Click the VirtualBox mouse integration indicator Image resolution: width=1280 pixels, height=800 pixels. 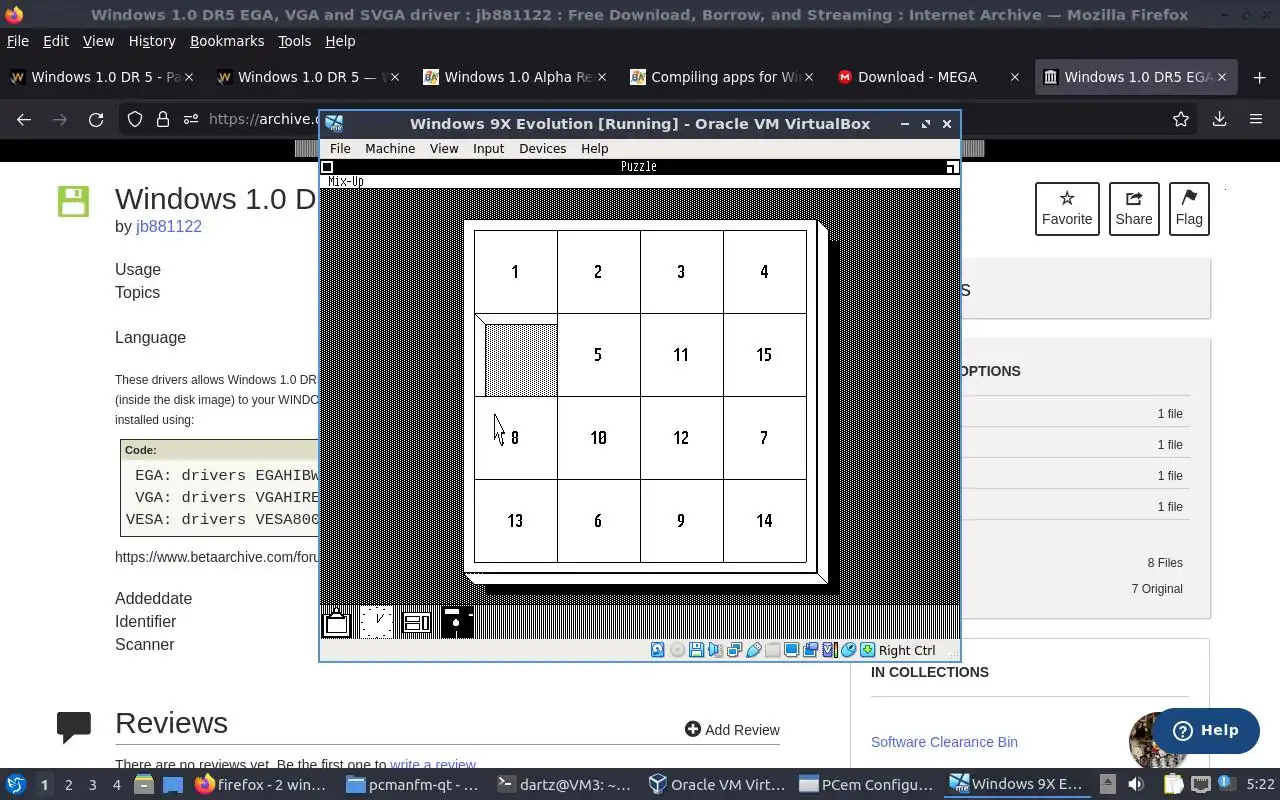[x=849, y=650]
